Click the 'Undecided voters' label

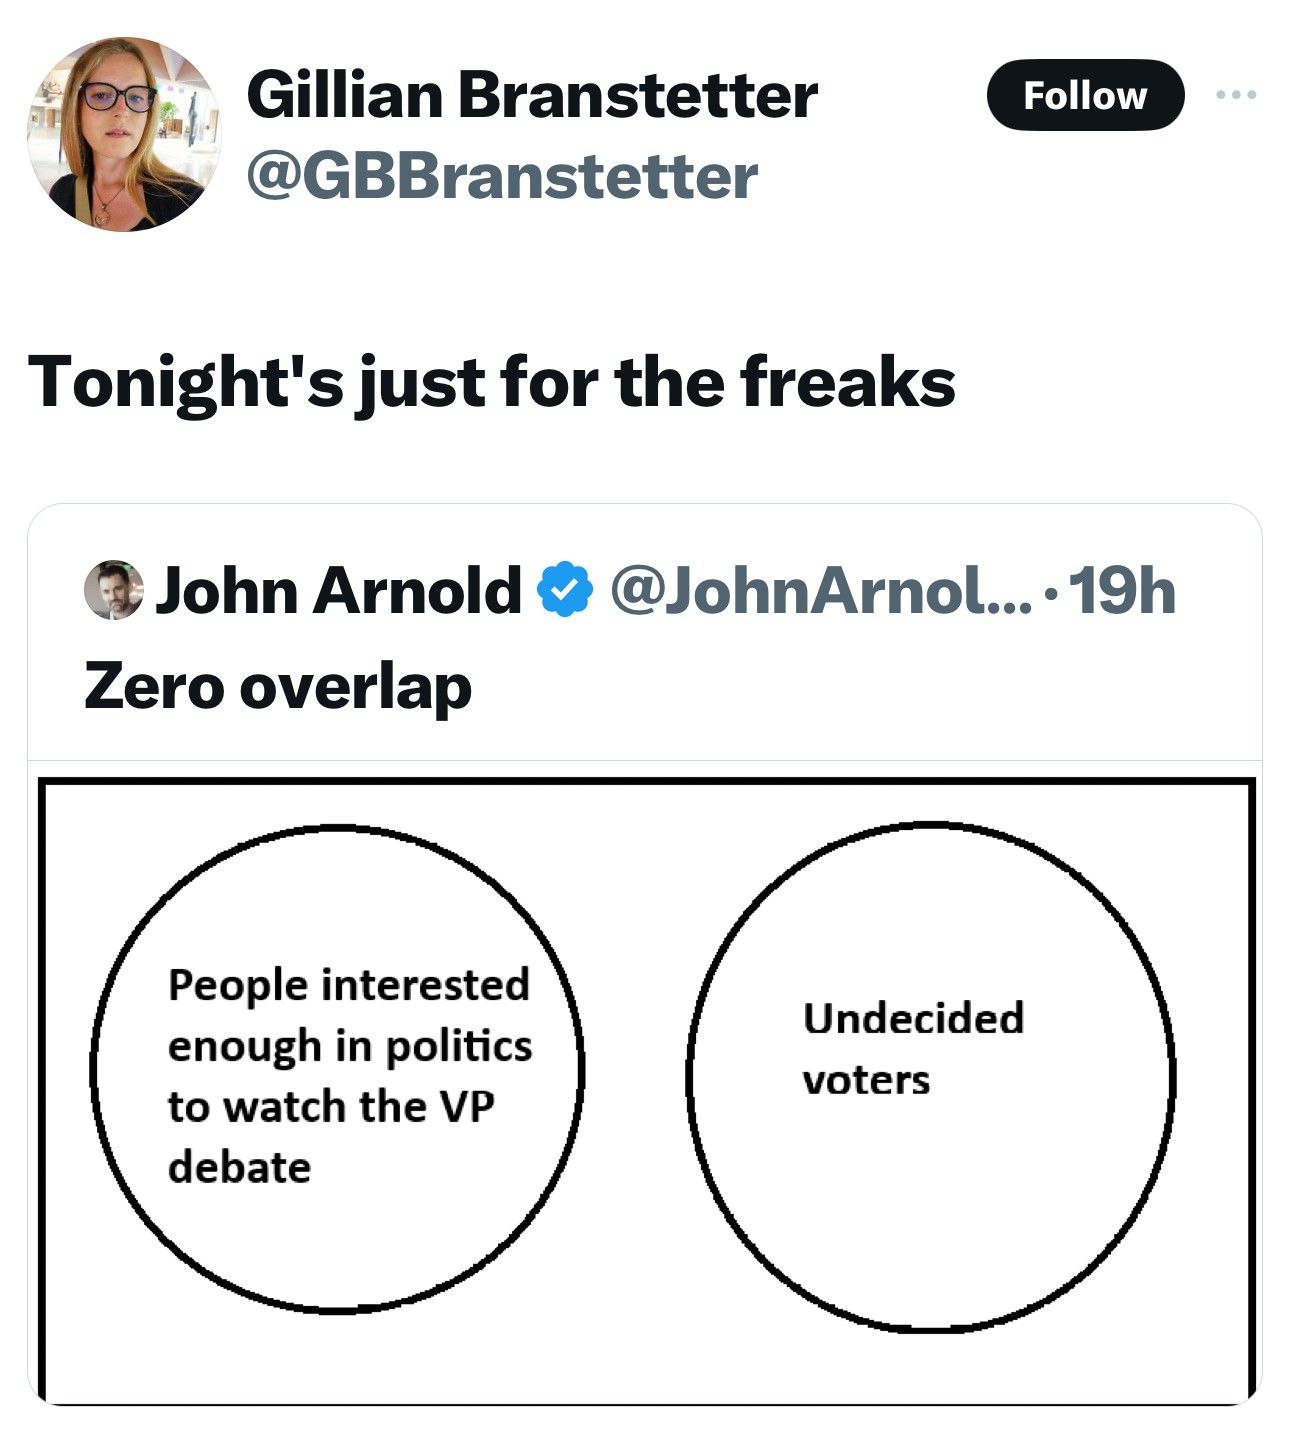point(913,1048)
